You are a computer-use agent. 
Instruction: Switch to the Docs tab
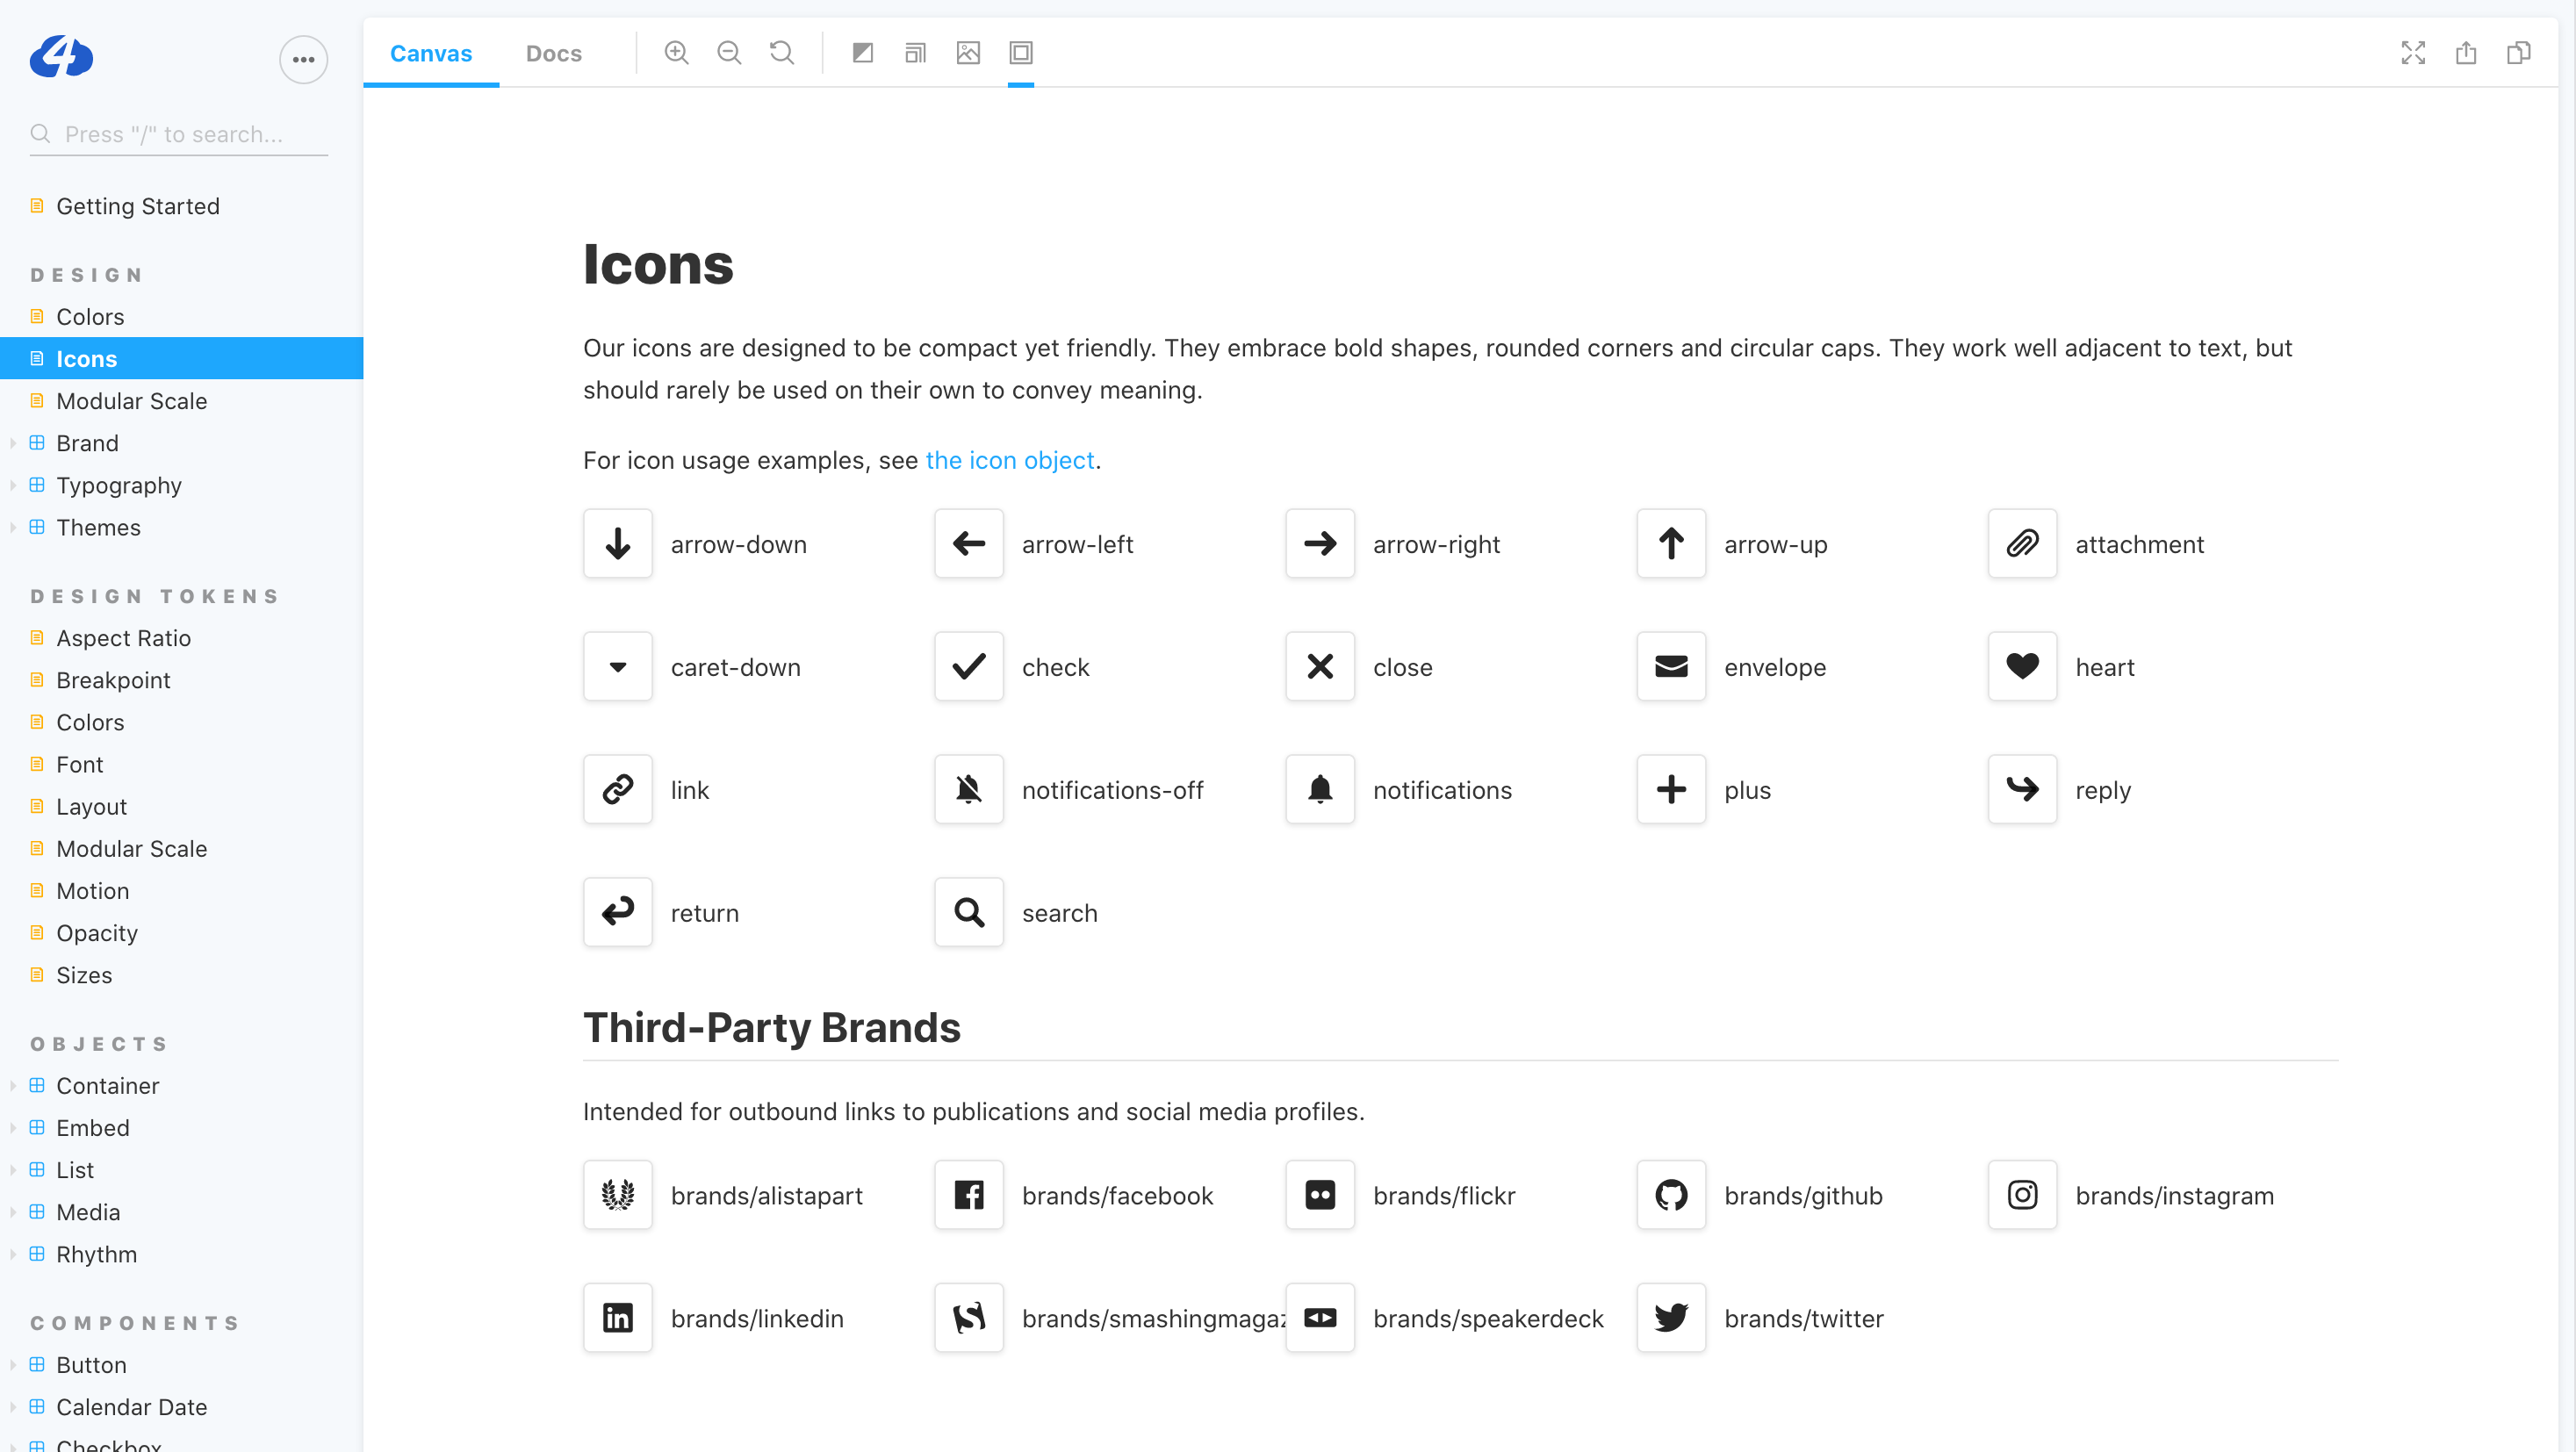553,53
